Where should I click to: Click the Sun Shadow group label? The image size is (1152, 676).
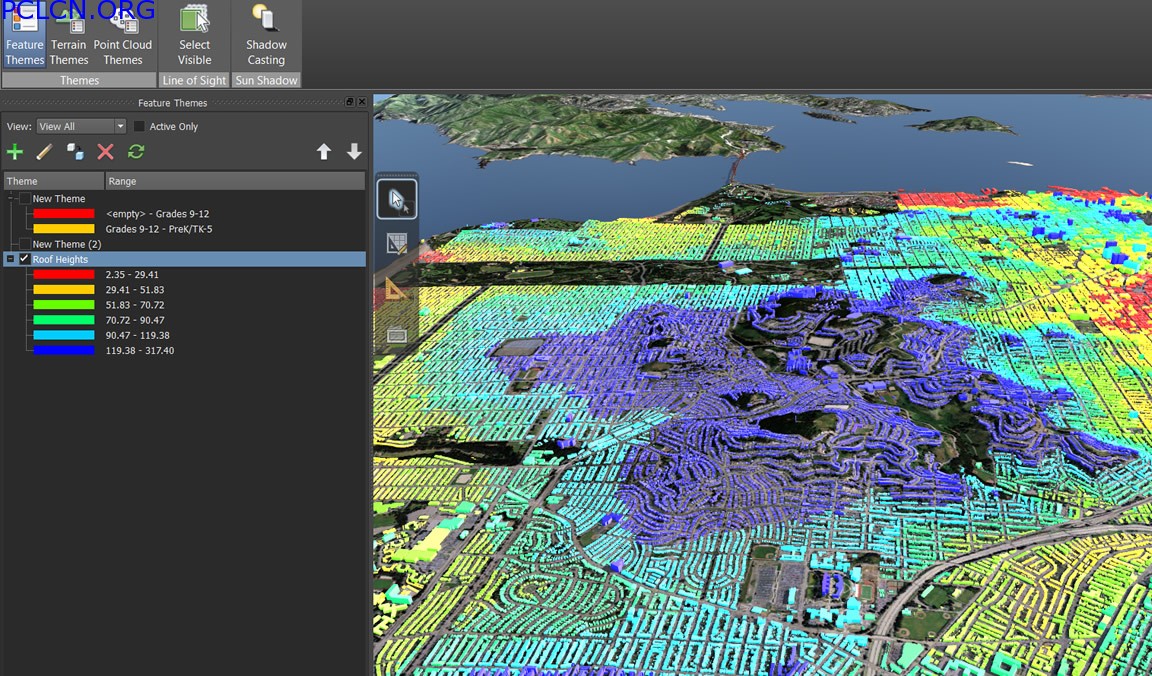coord(266,80)
